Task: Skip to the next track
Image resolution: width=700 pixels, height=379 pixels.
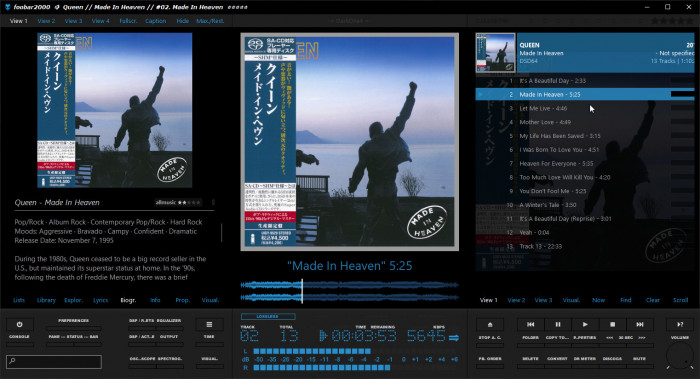Action: coord(640,325)
